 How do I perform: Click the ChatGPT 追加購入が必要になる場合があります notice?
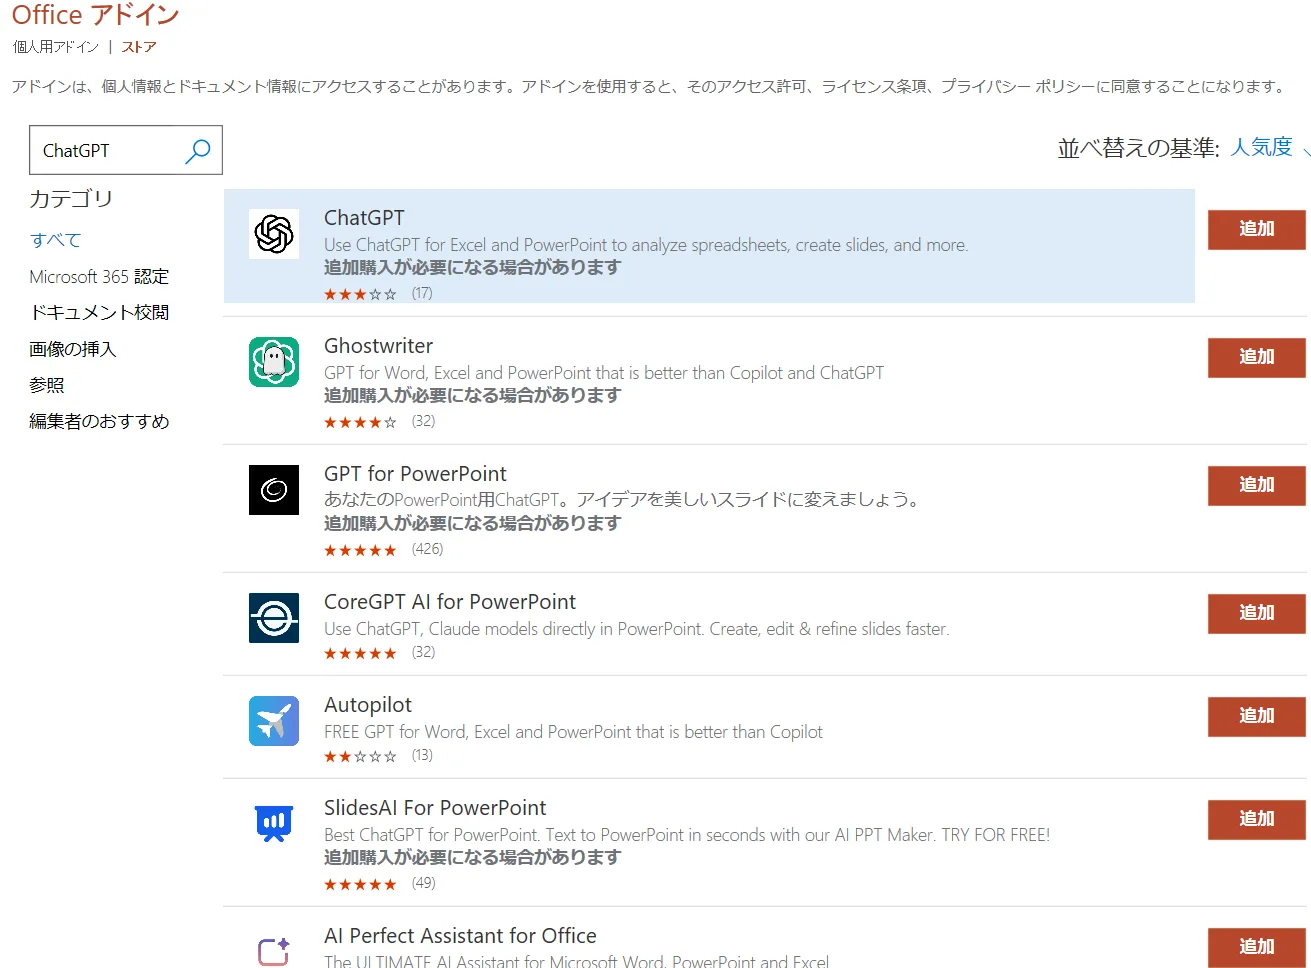click(x=472, y=268)
